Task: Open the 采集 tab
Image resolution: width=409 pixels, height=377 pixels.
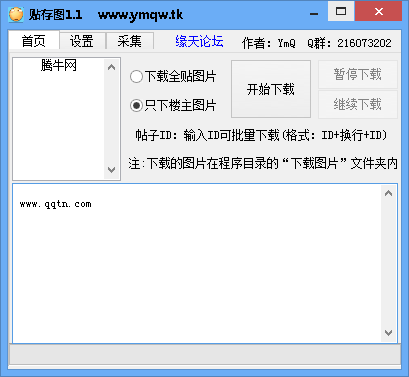Action: tap(130, 41)
